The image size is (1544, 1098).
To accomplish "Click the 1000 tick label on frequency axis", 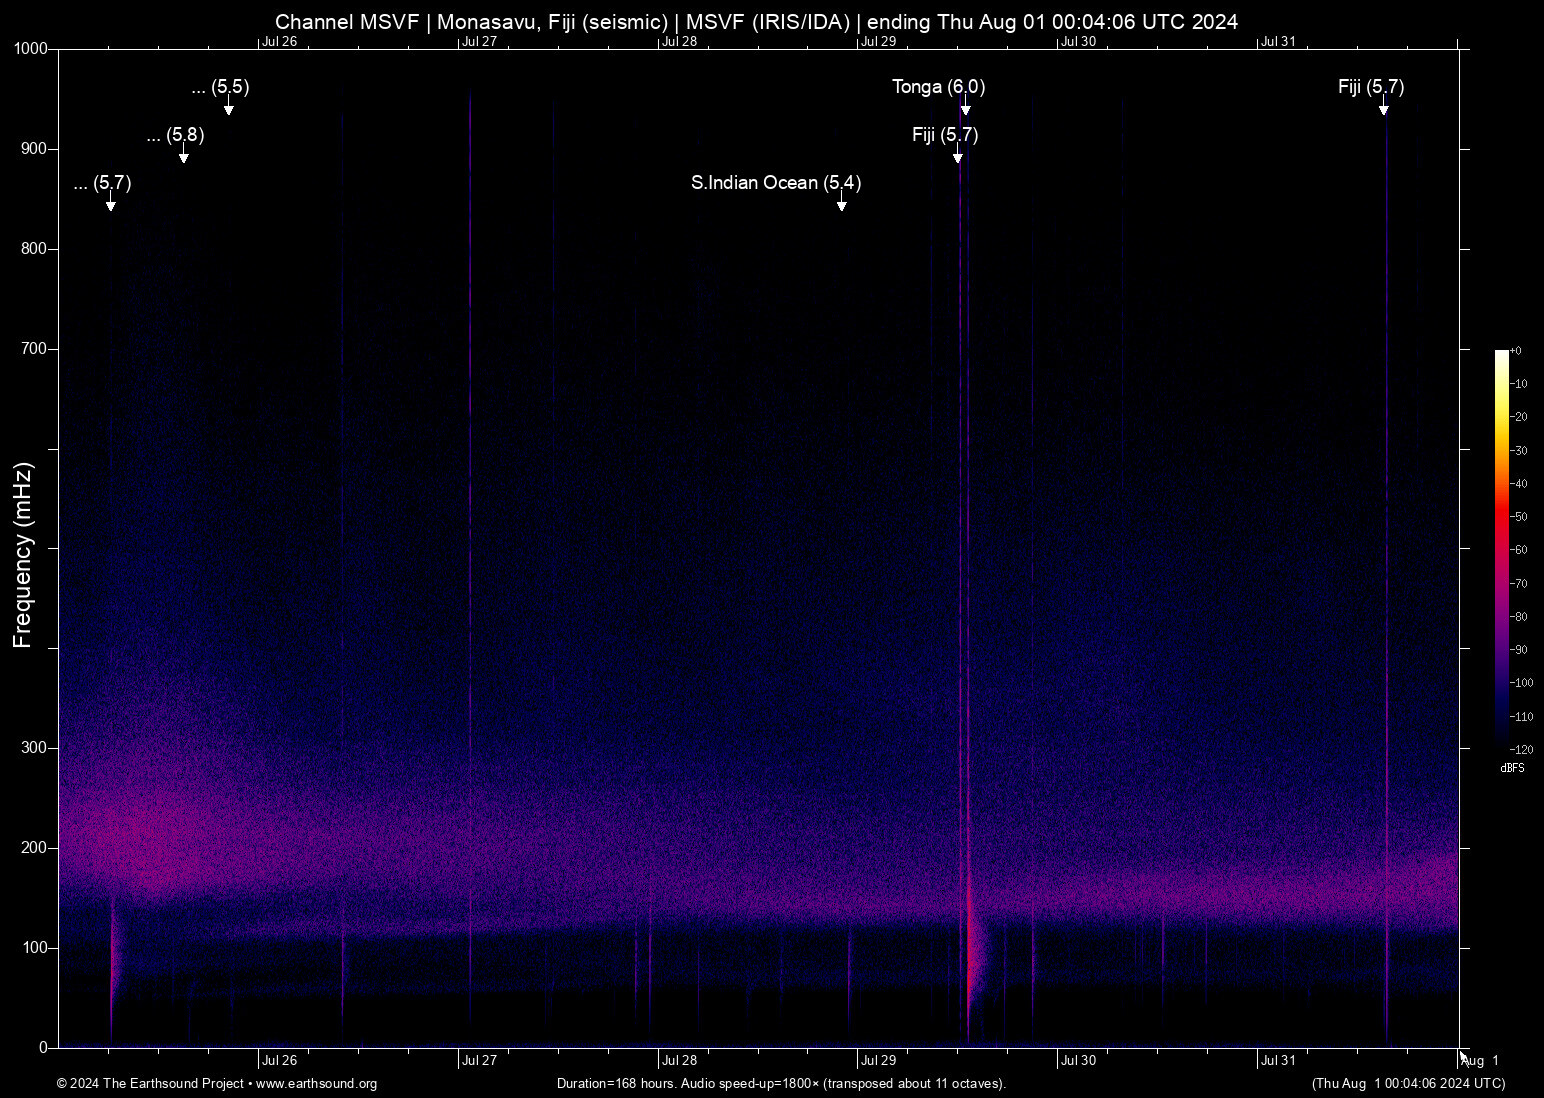I will click(32, 49).
